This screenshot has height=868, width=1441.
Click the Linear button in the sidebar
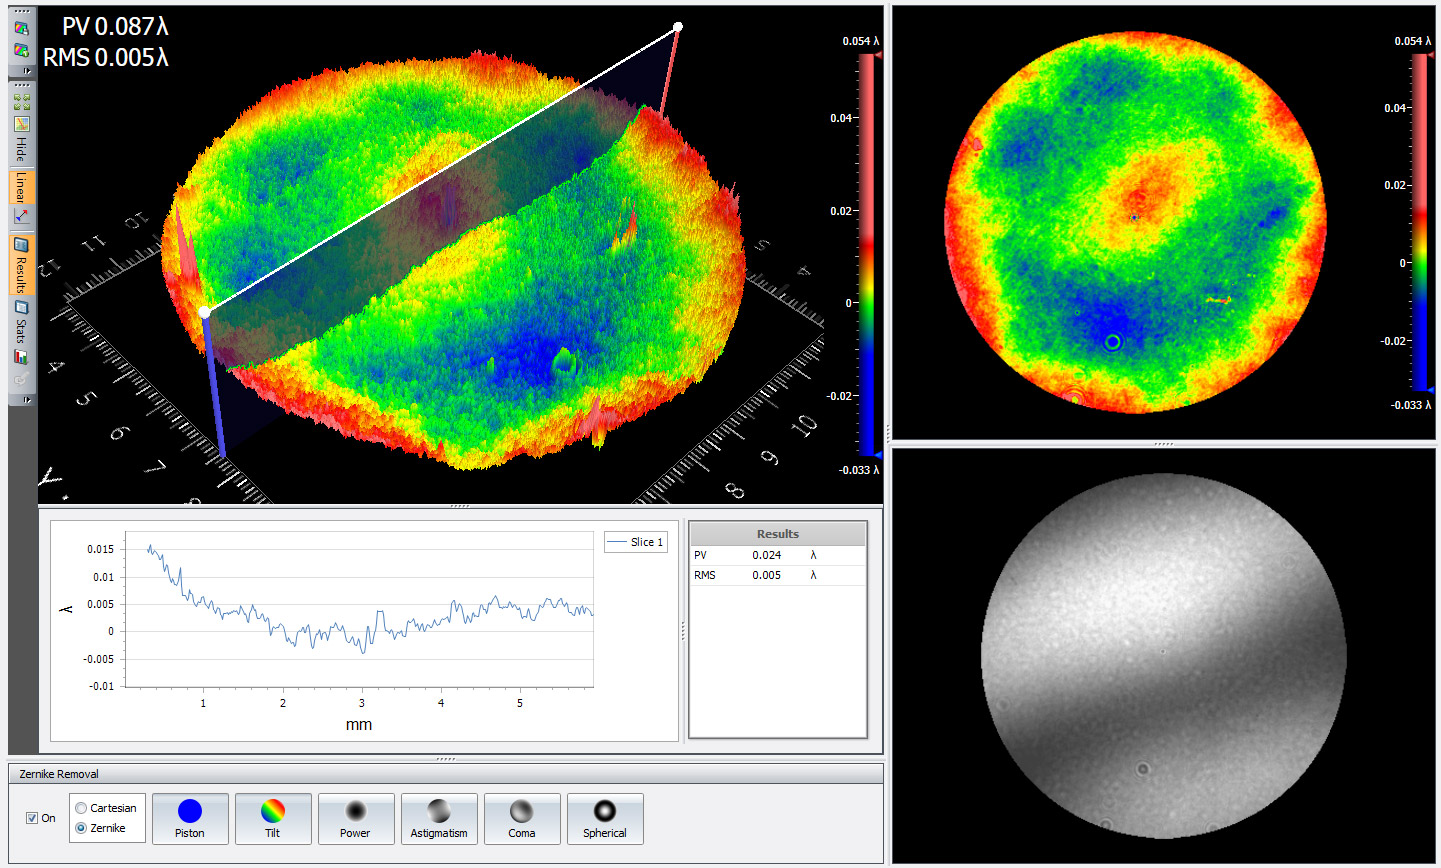point(20,187)
